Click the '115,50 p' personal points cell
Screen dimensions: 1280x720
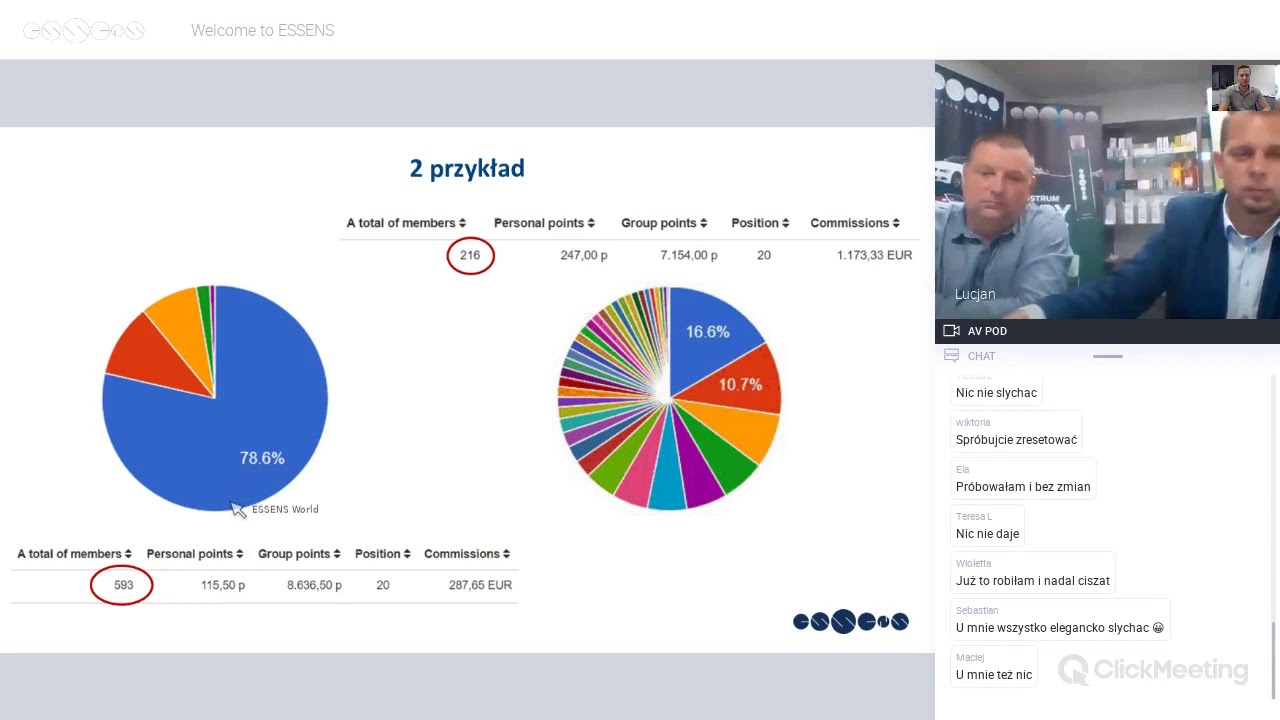tap(223, 585)
